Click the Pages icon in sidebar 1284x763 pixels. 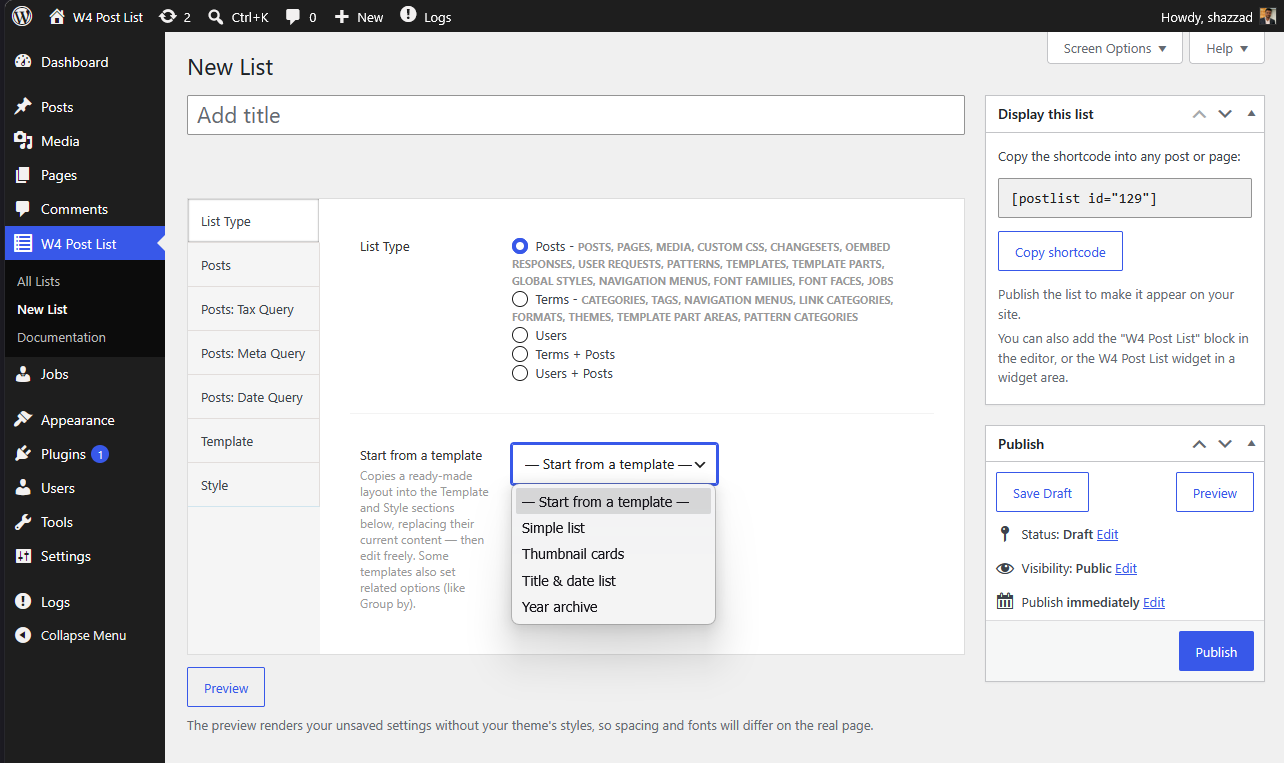[23, 175]
